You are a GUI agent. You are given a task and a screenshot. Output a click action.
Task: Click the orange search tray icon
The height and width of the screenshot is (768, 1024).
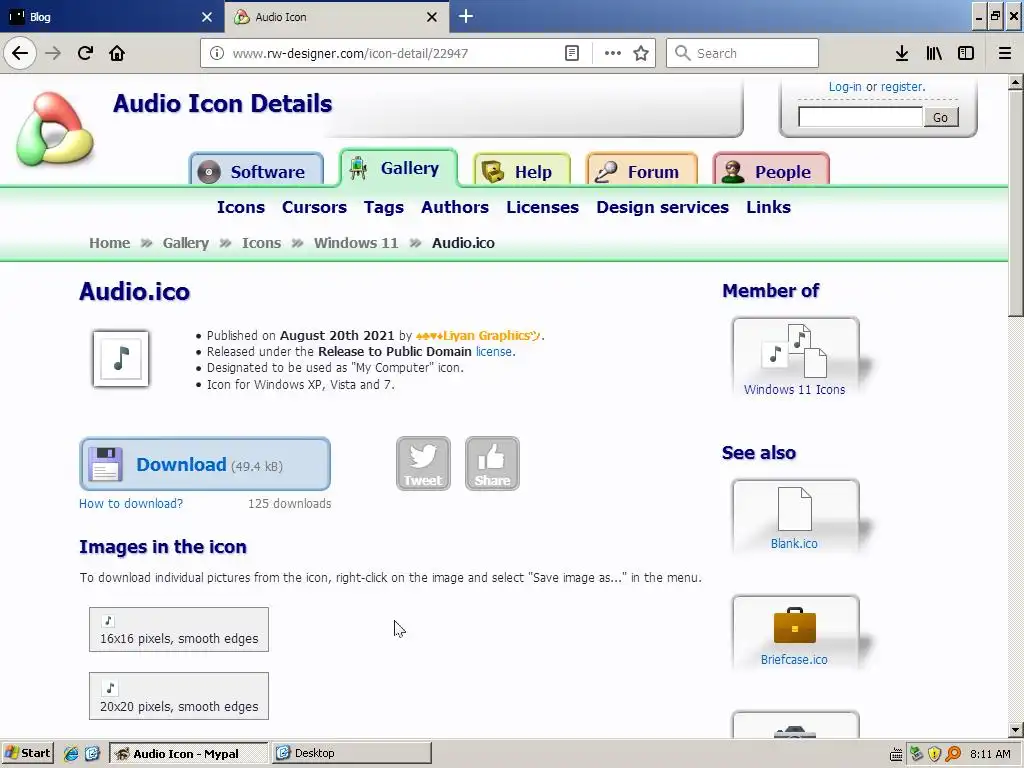pos(953,754)
